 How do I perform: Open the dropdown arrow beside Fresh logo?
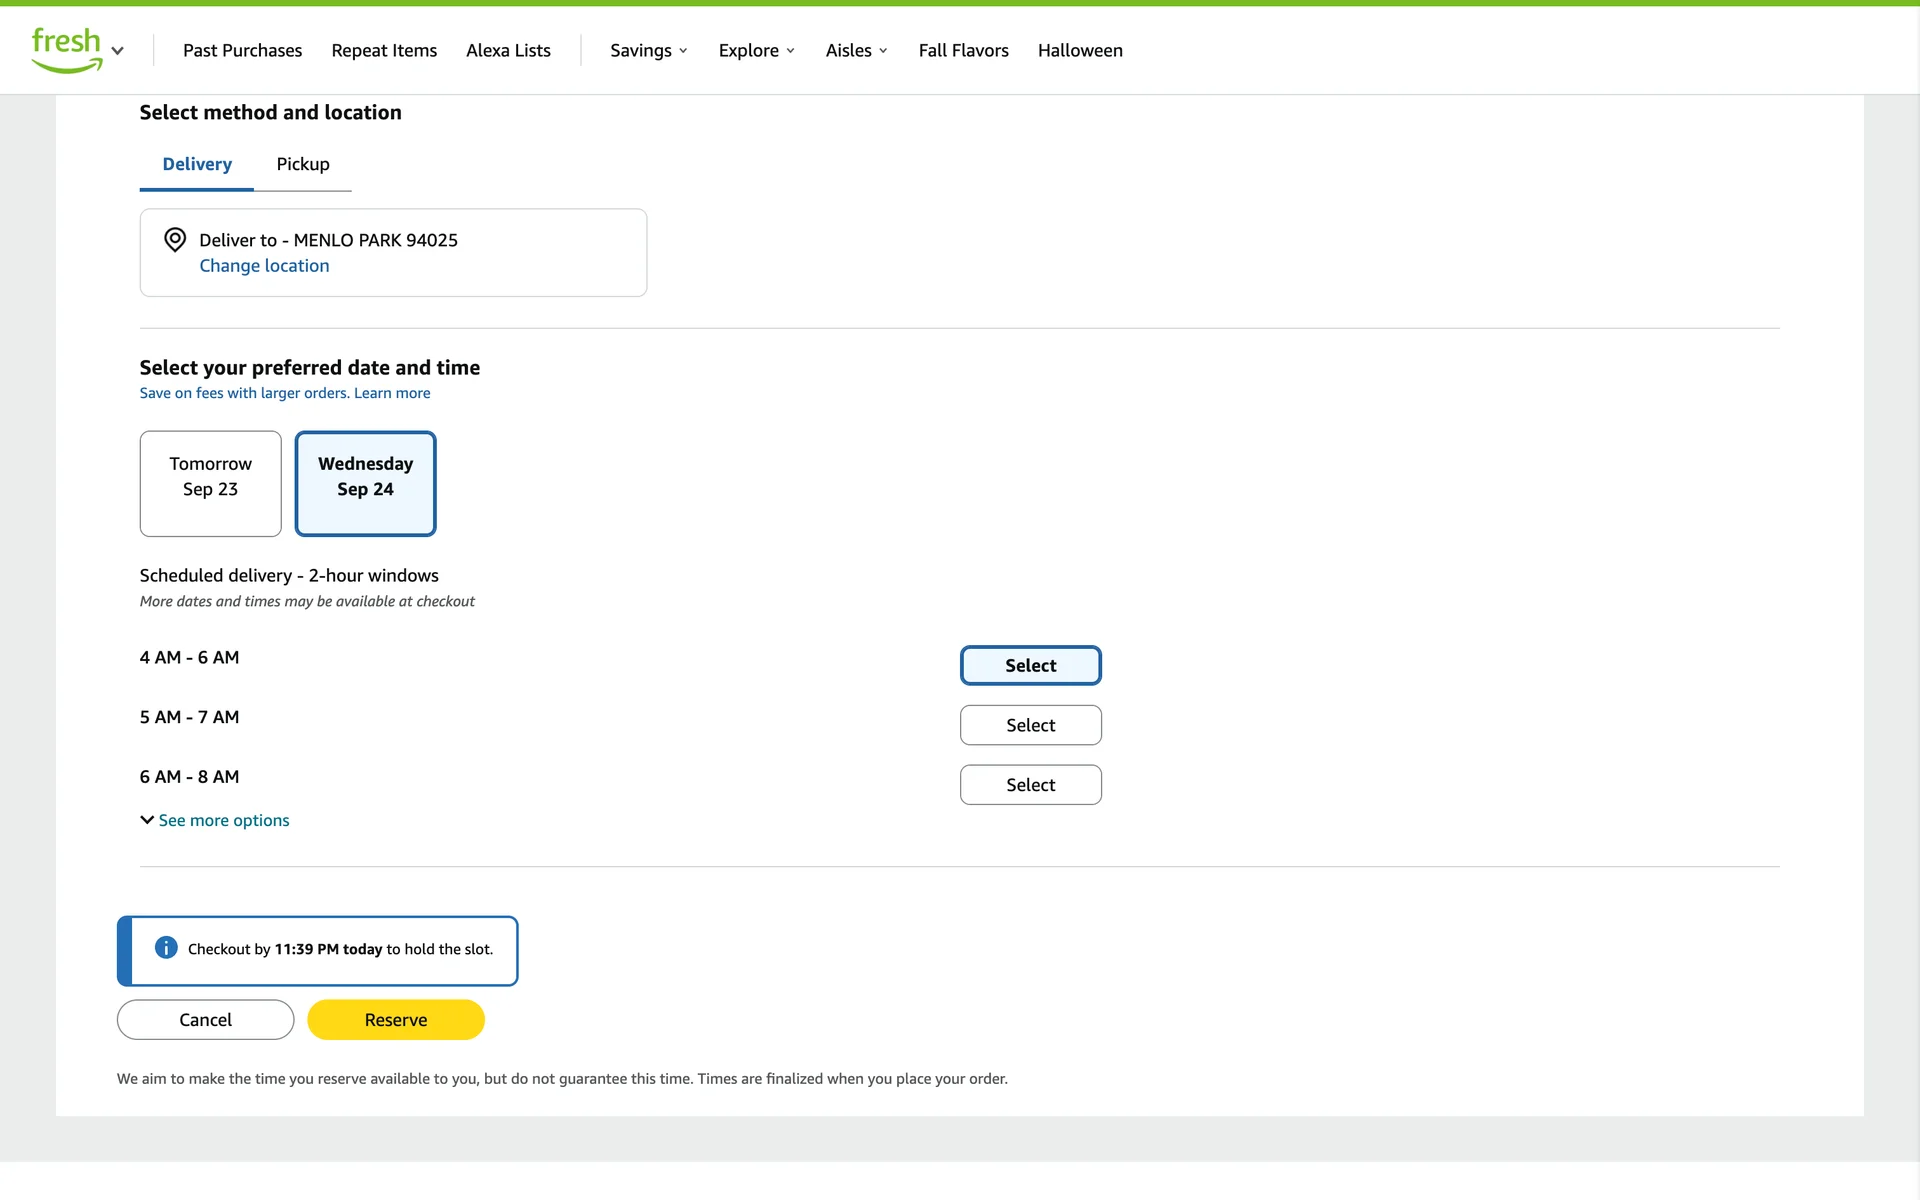point(118,51)
